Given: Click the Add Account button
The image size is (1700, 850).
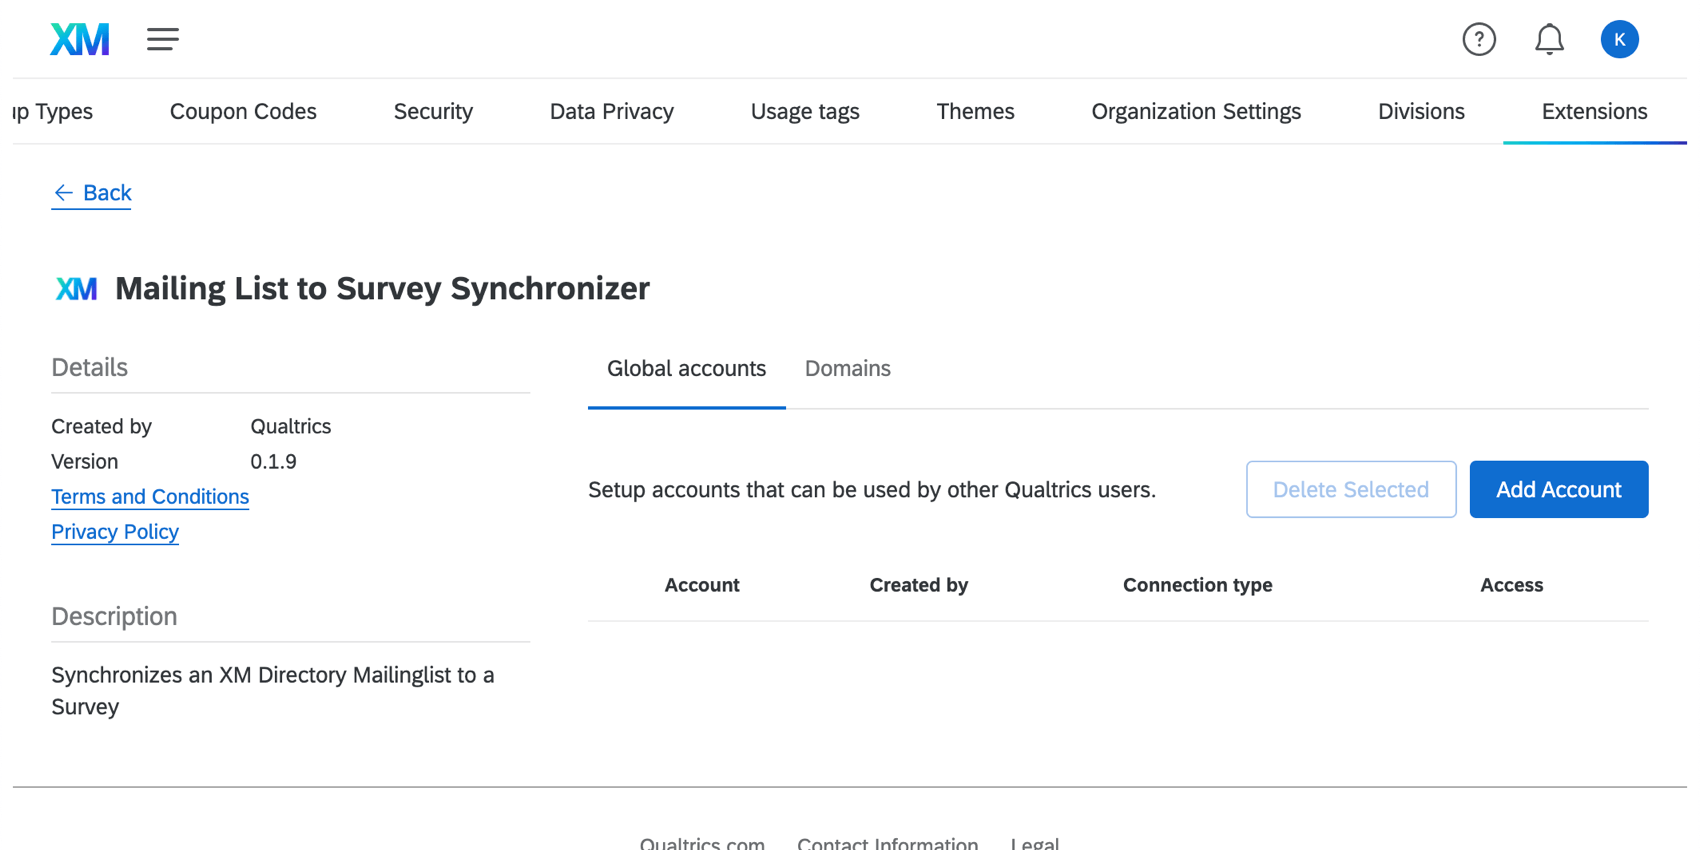Looking at the screenshot, I should click(x=1558, y=490).
